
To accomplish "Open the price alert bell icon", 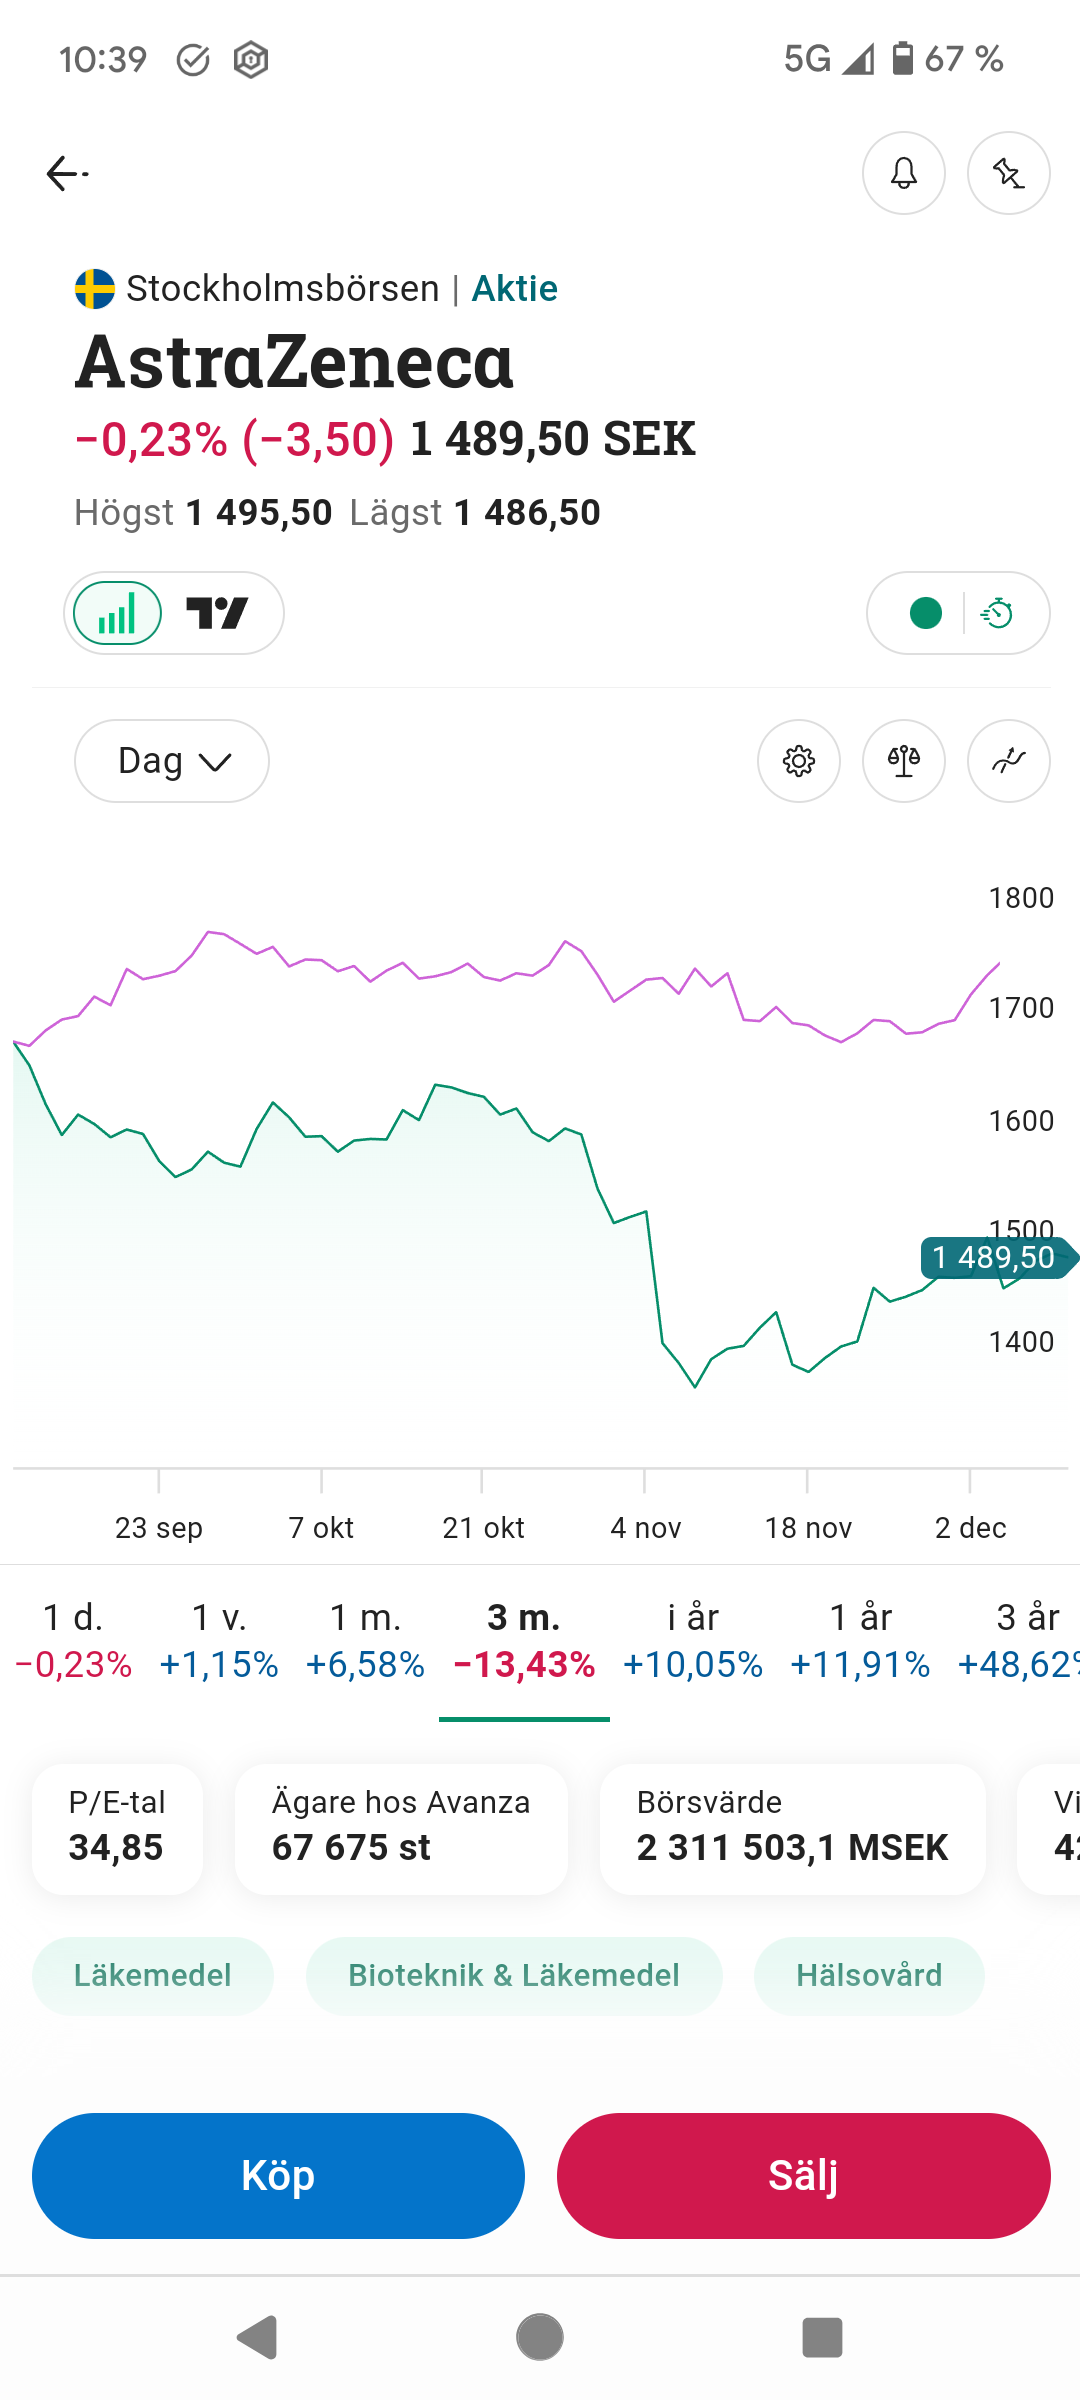I will tap(904, 174).
